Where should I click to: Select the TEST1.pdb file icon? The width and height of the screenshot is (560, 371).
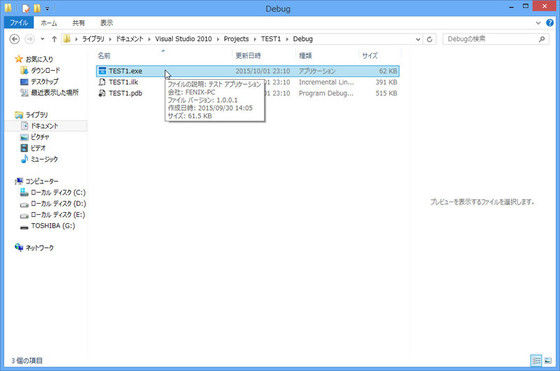click(102, 93)
